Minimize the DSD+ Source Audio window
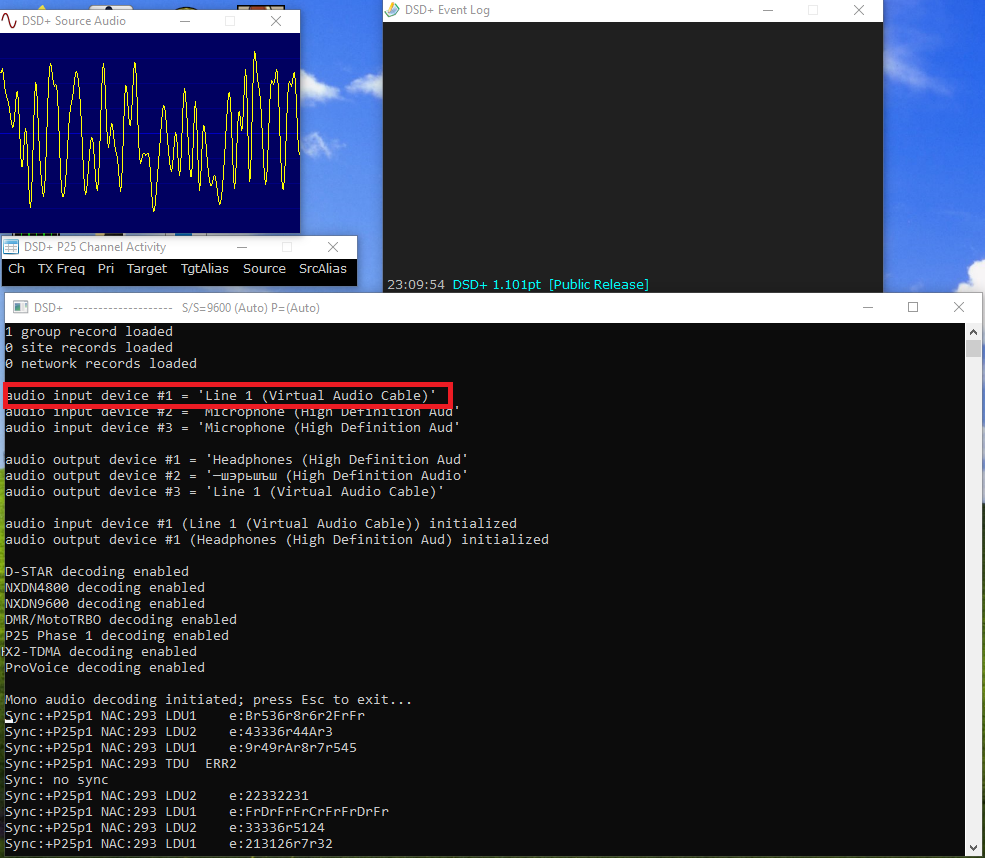The height and width of the screenshot is (858, 985). [184, 21]
